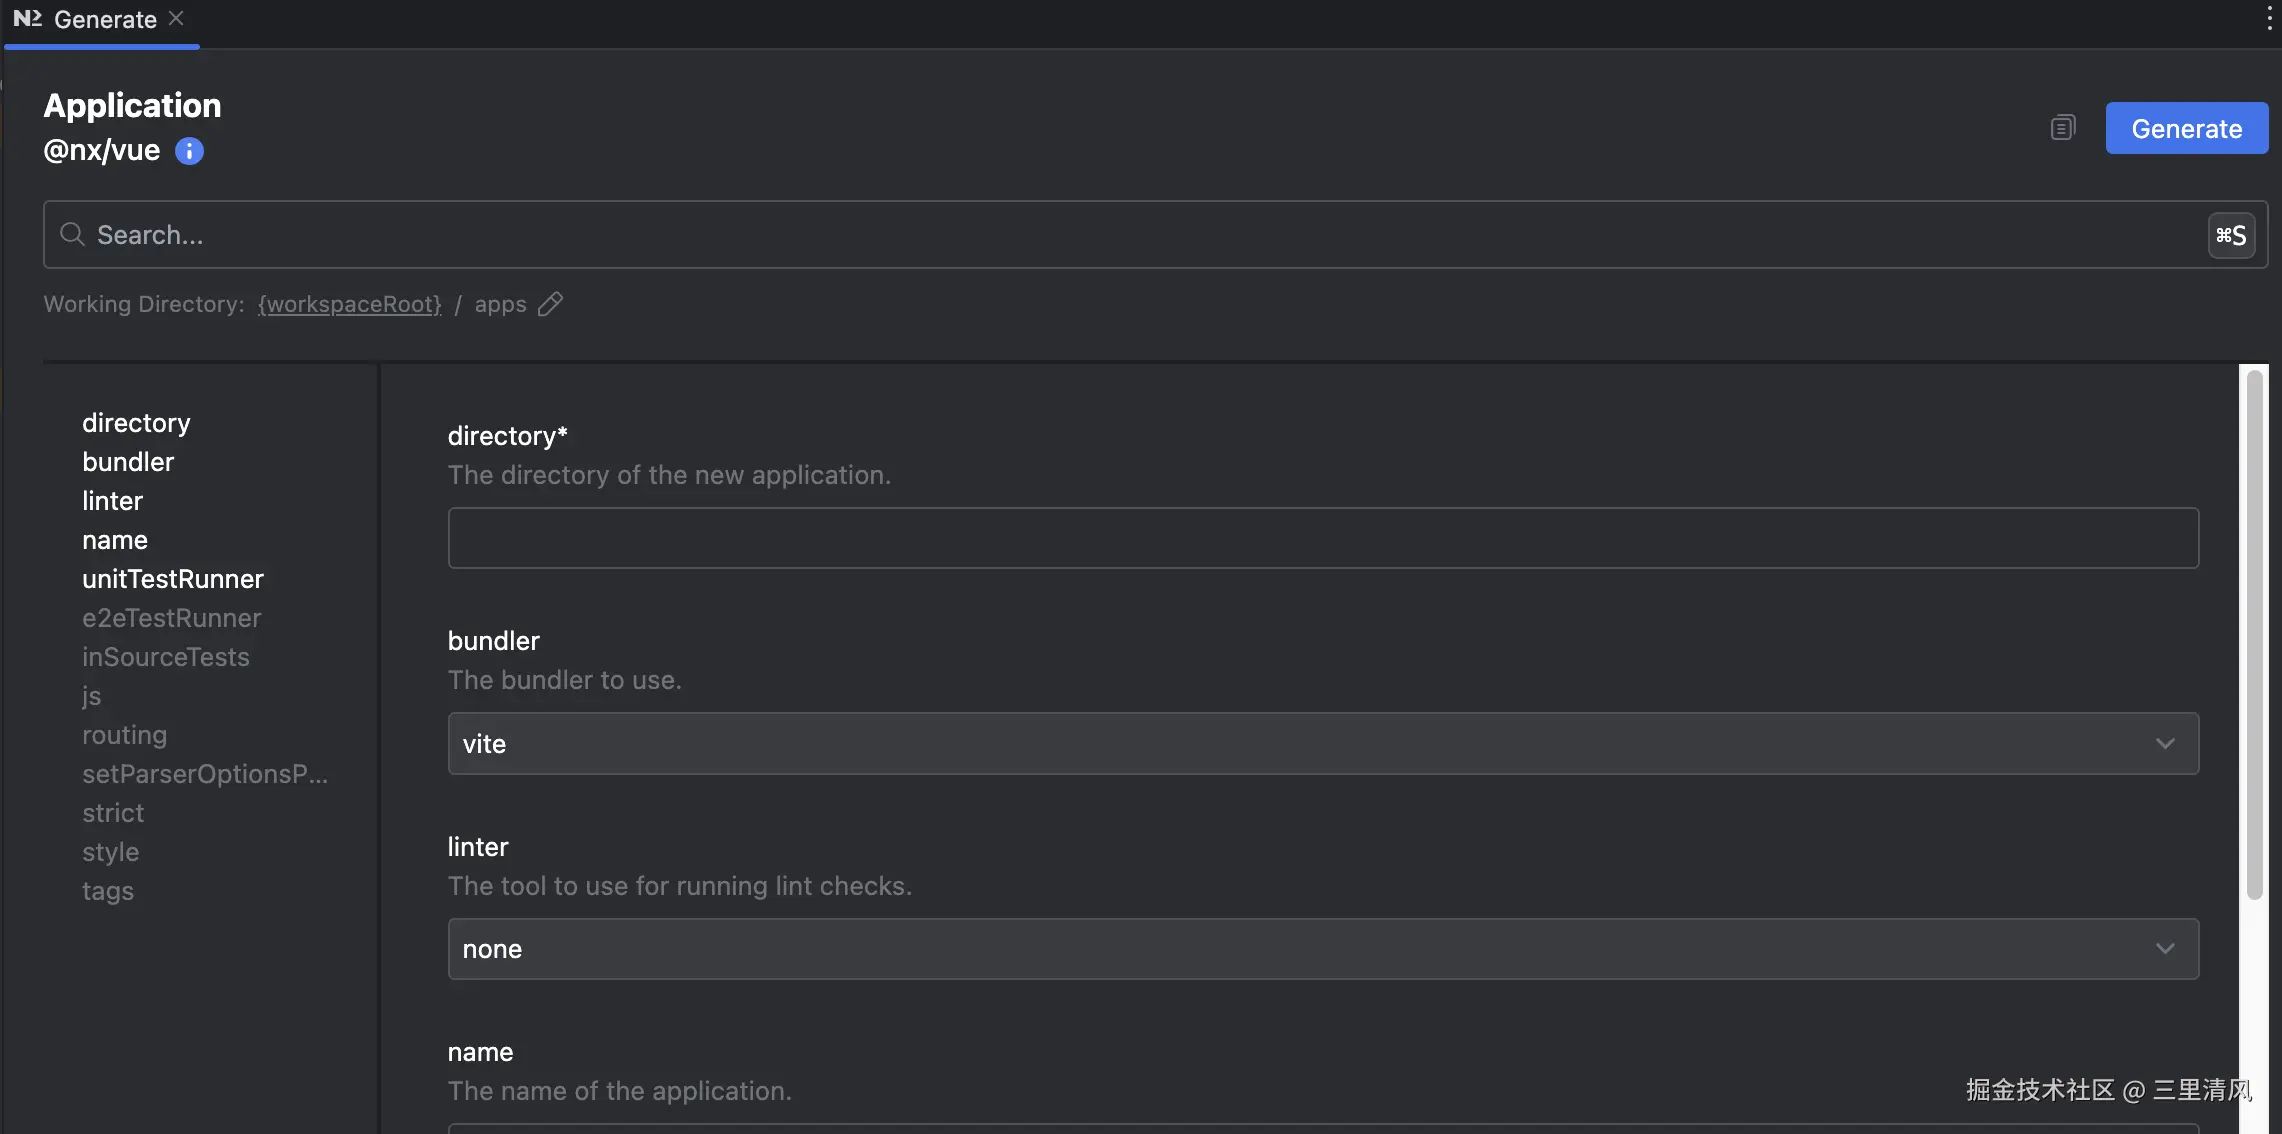
Task: Navigate to routing option in sidebar
Action: pyautogui.click(x=124, y=735)
